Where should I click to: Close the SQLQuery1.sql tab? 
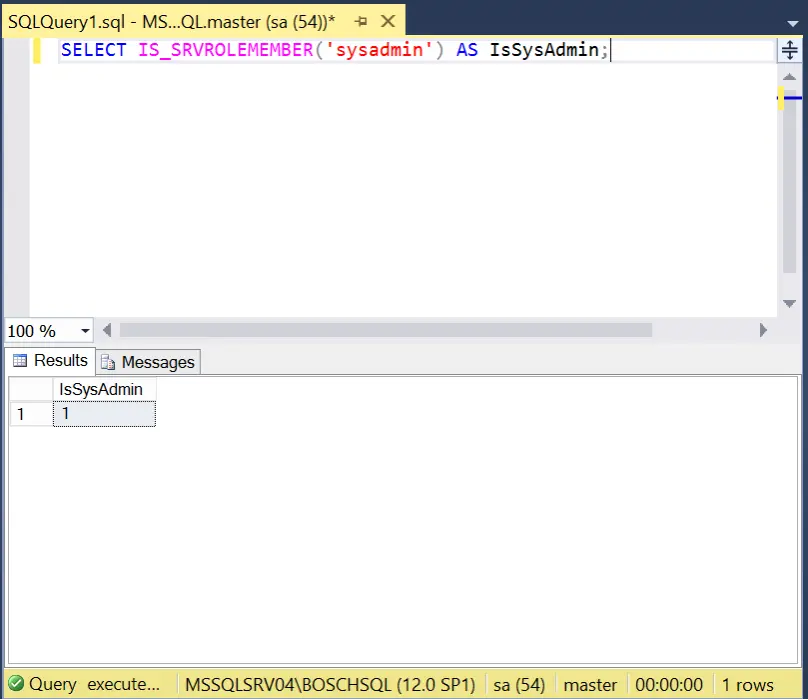[388, 21]
